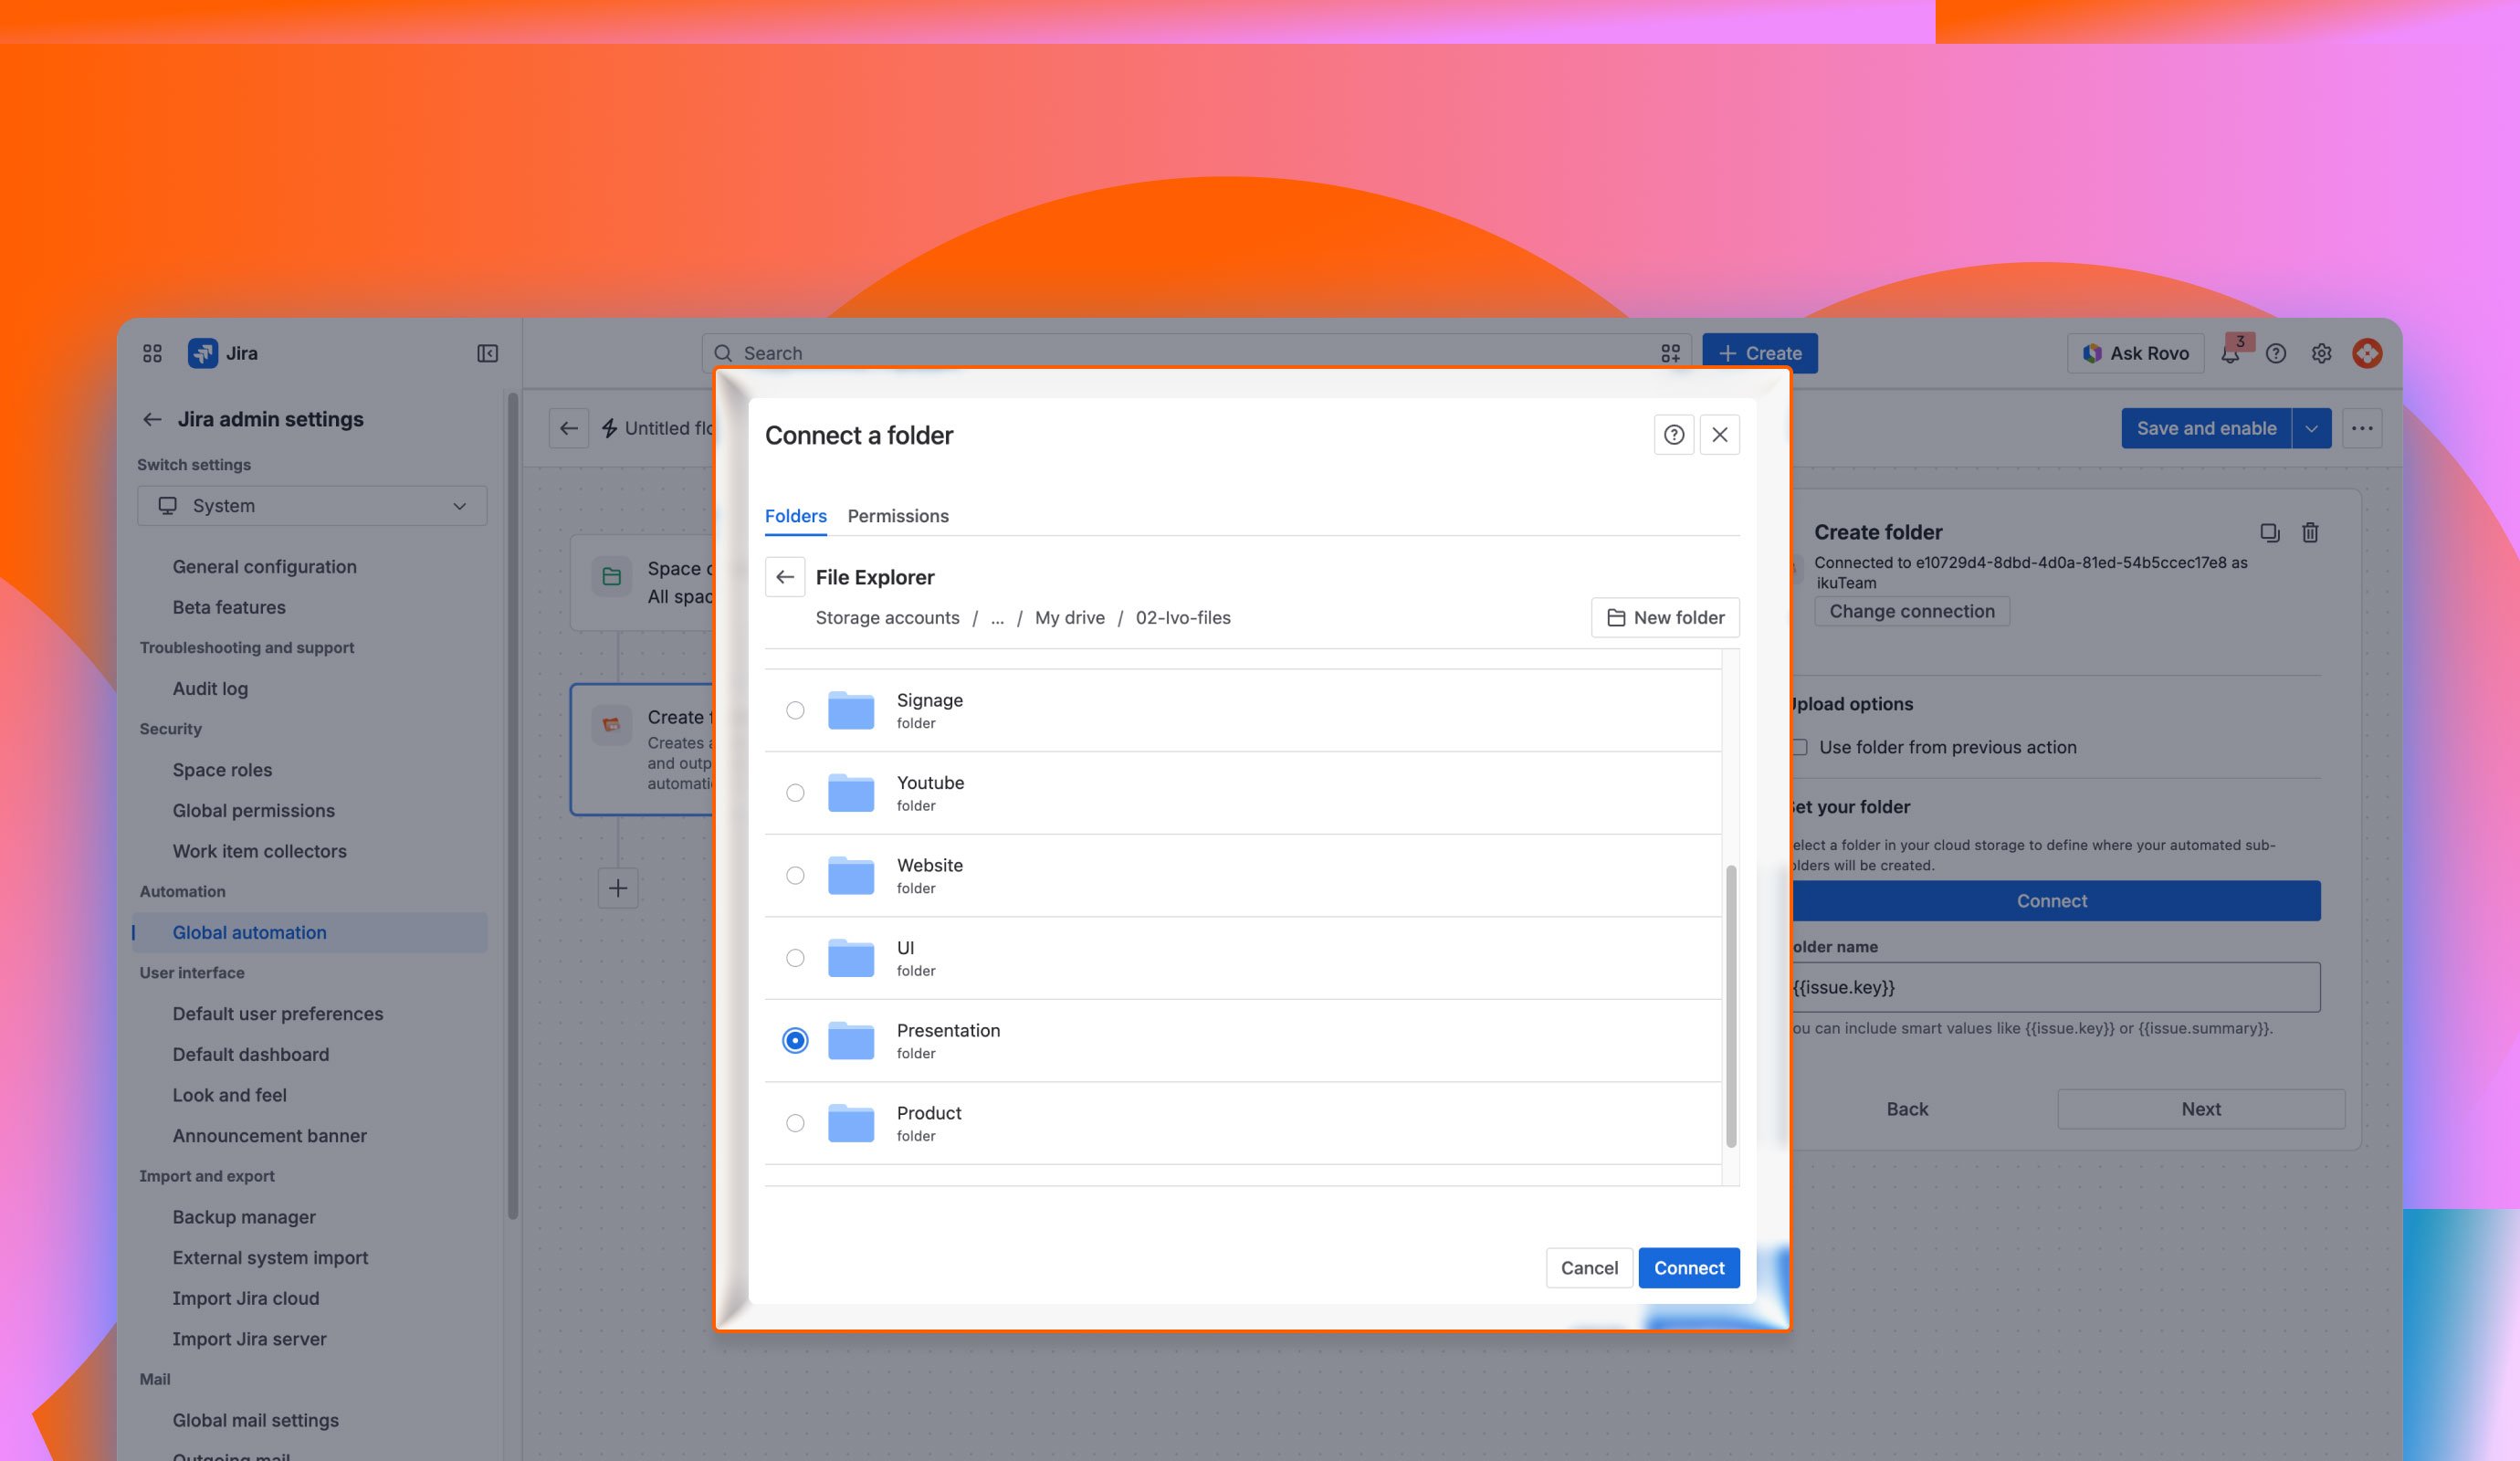Open Global automation in sidebar
The width and height of the screenshot is (2520, 1461).
310,932
